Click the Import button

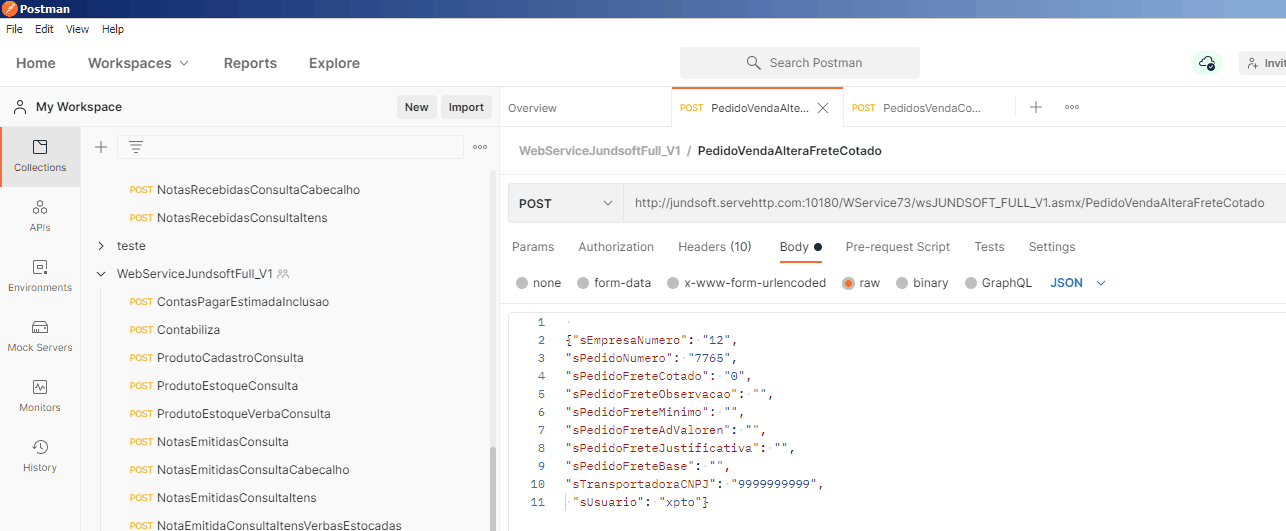466,107
